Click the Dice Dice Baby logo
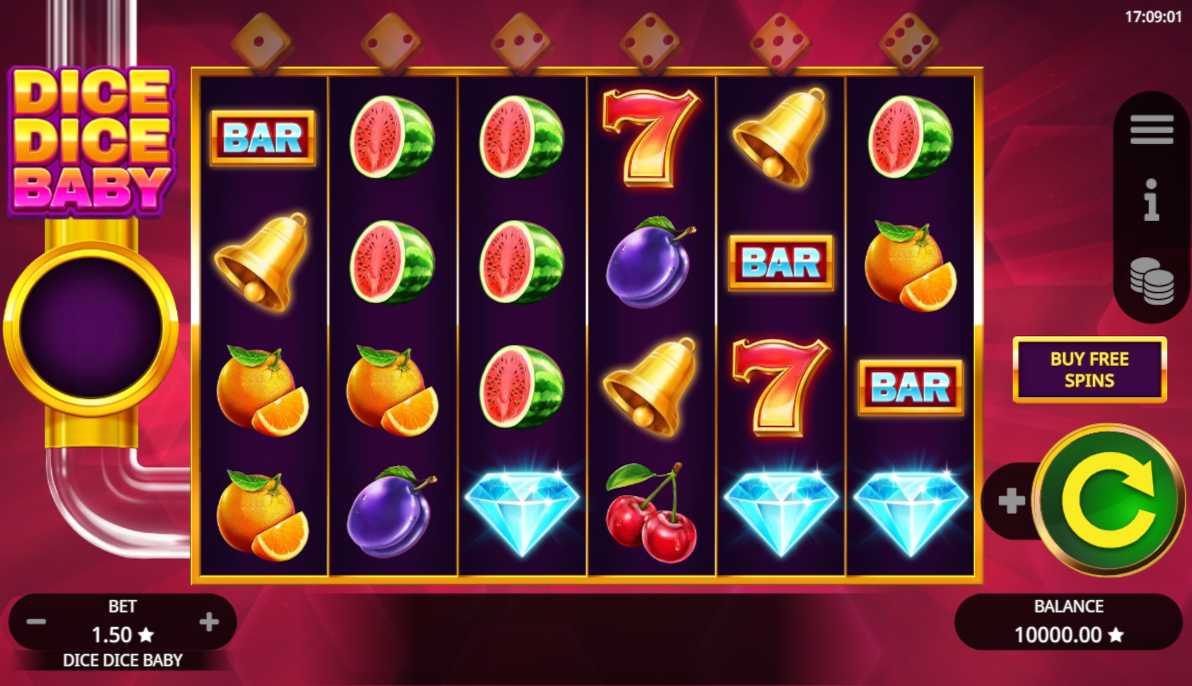 (91, 141)
